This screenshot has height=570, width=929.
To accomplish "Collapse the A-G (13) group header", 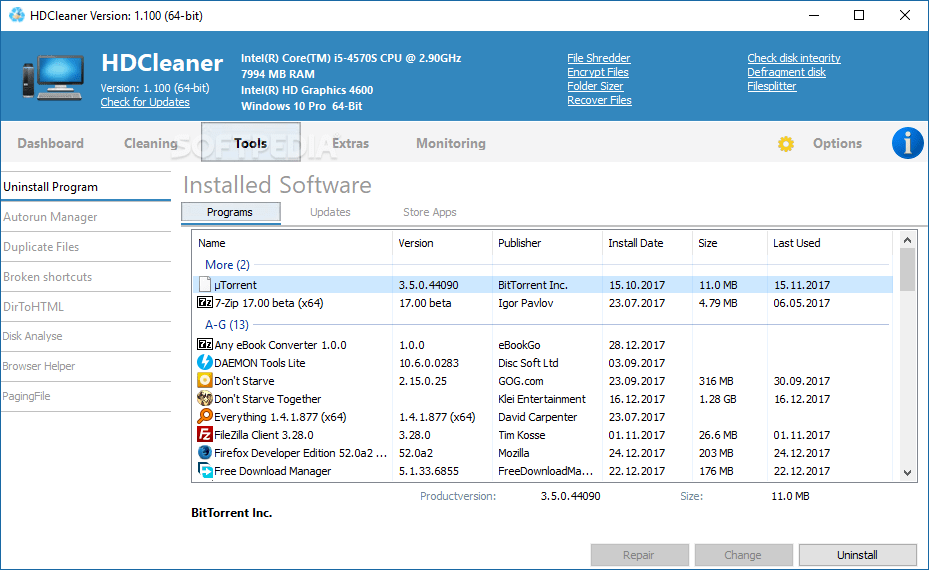I will coord(227,325).
